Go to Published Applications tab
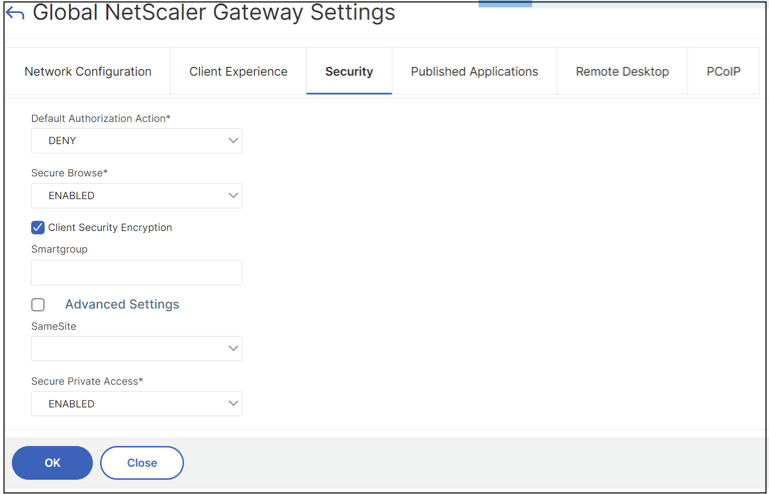The image size is (769, 494). [474, 72]
